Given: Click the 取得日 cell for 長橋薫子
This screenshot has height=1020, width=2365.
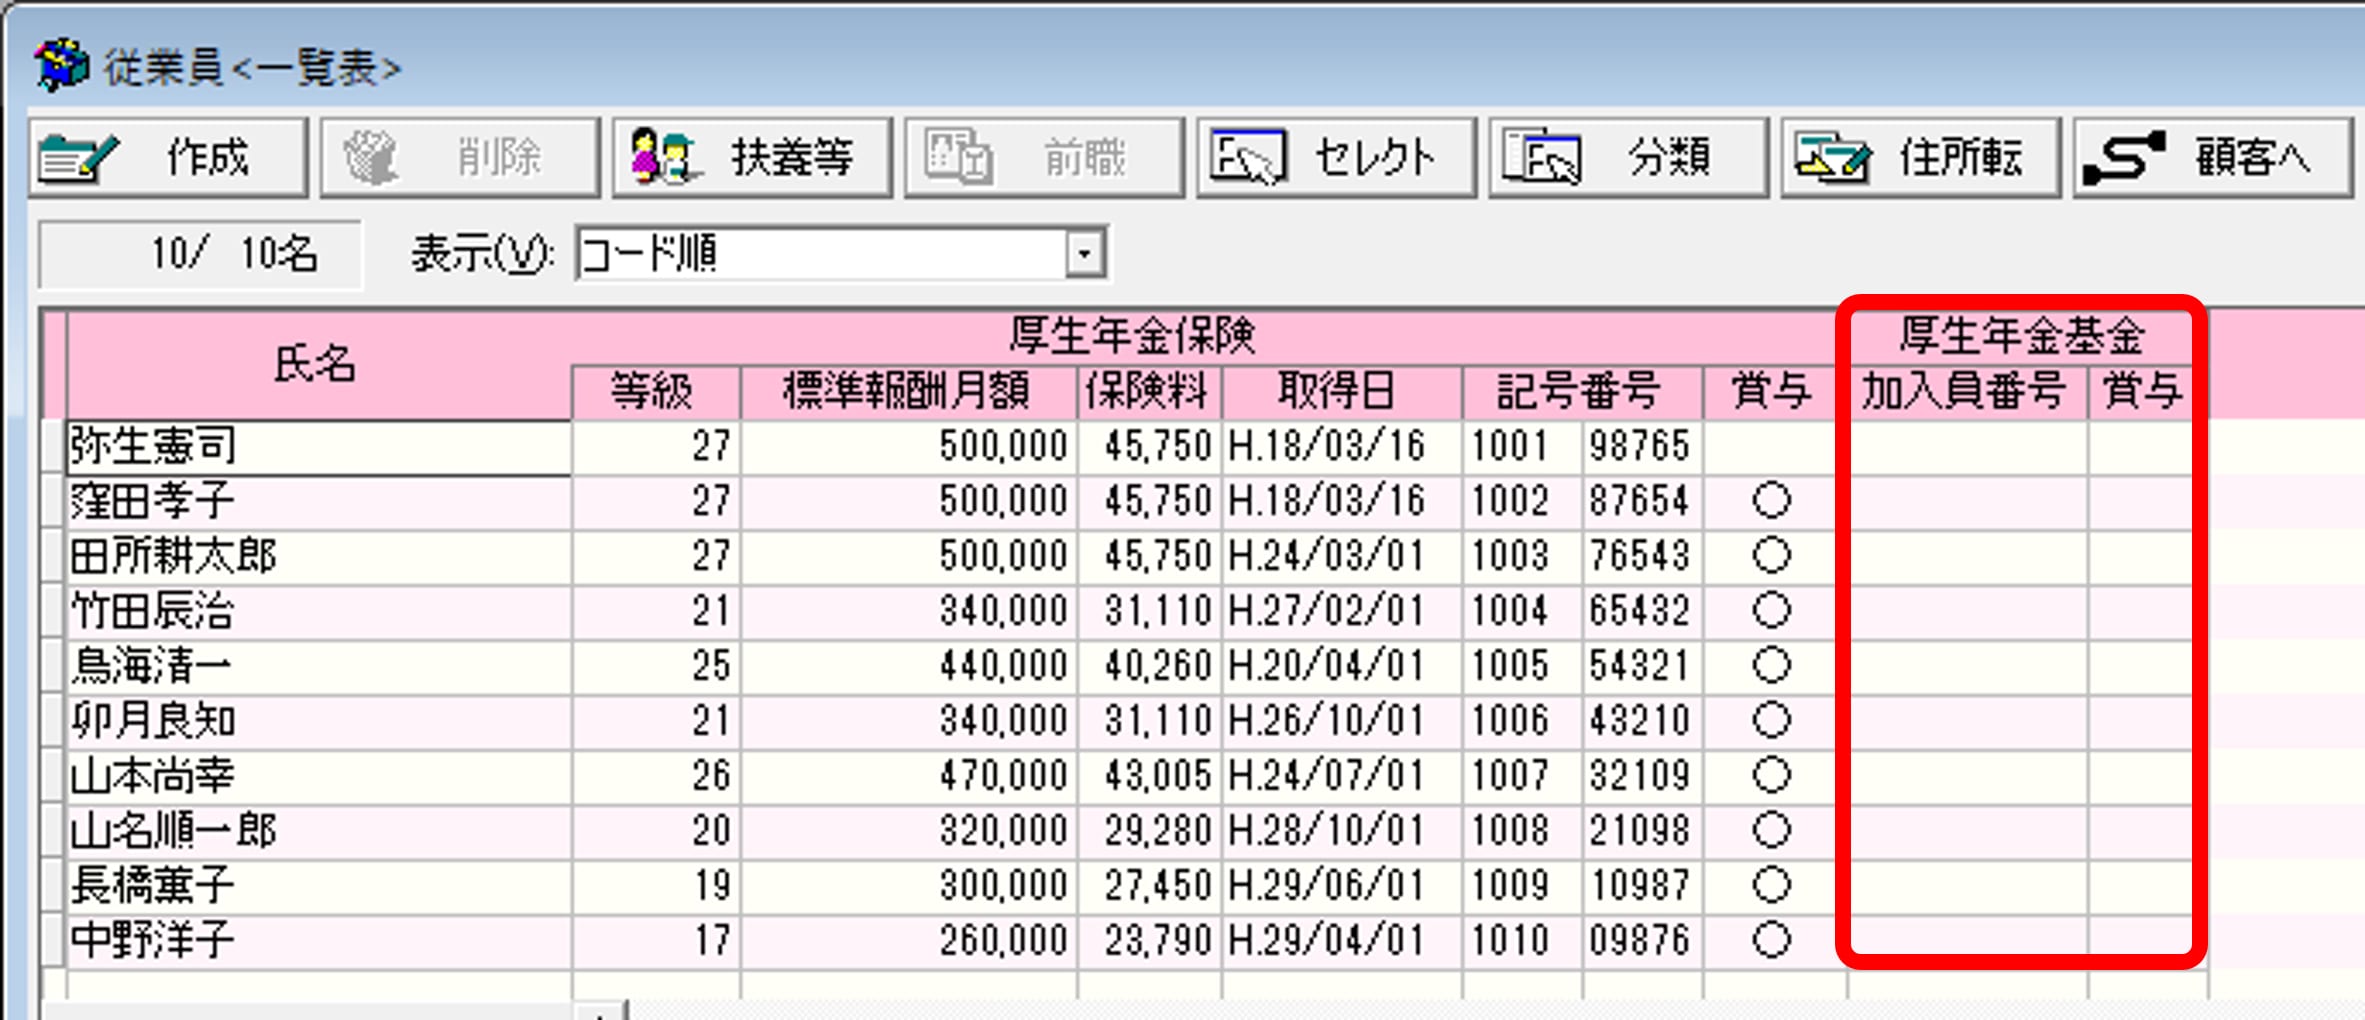Looking at the screenshot, I should [x=1340, y=886].
